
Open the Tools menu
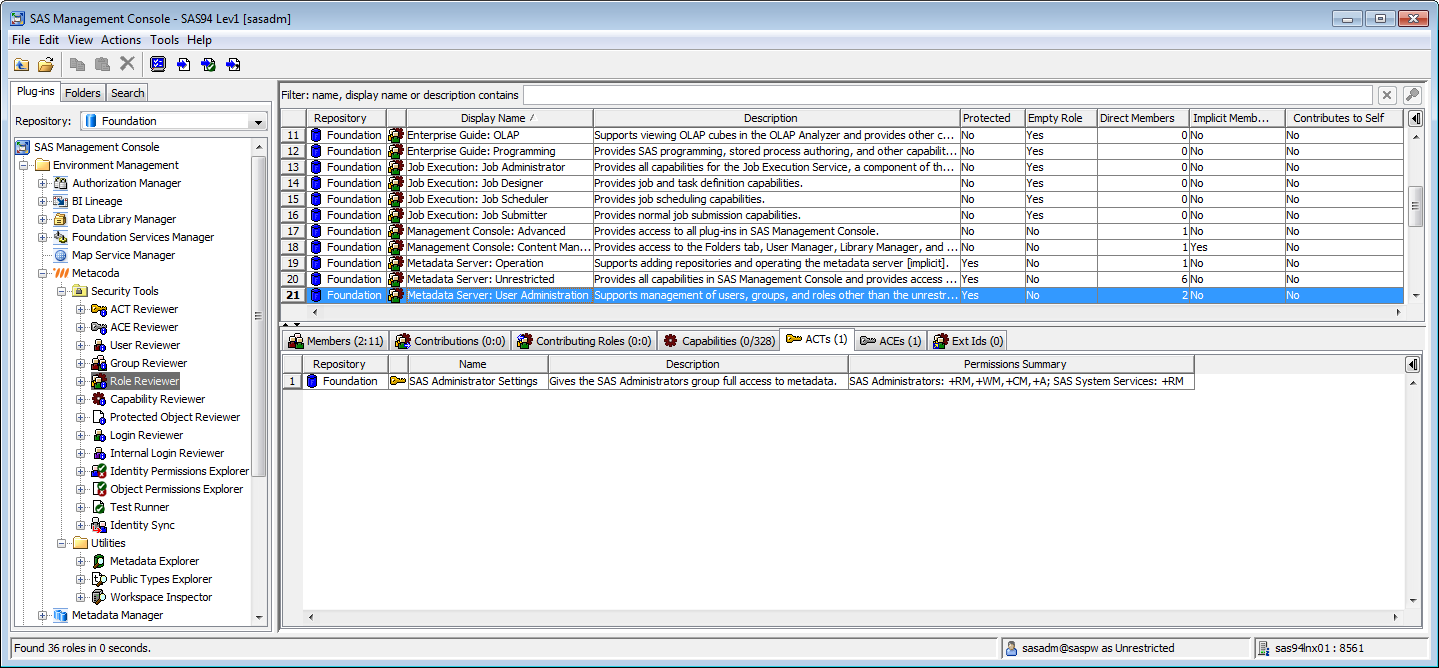(165, 40)
